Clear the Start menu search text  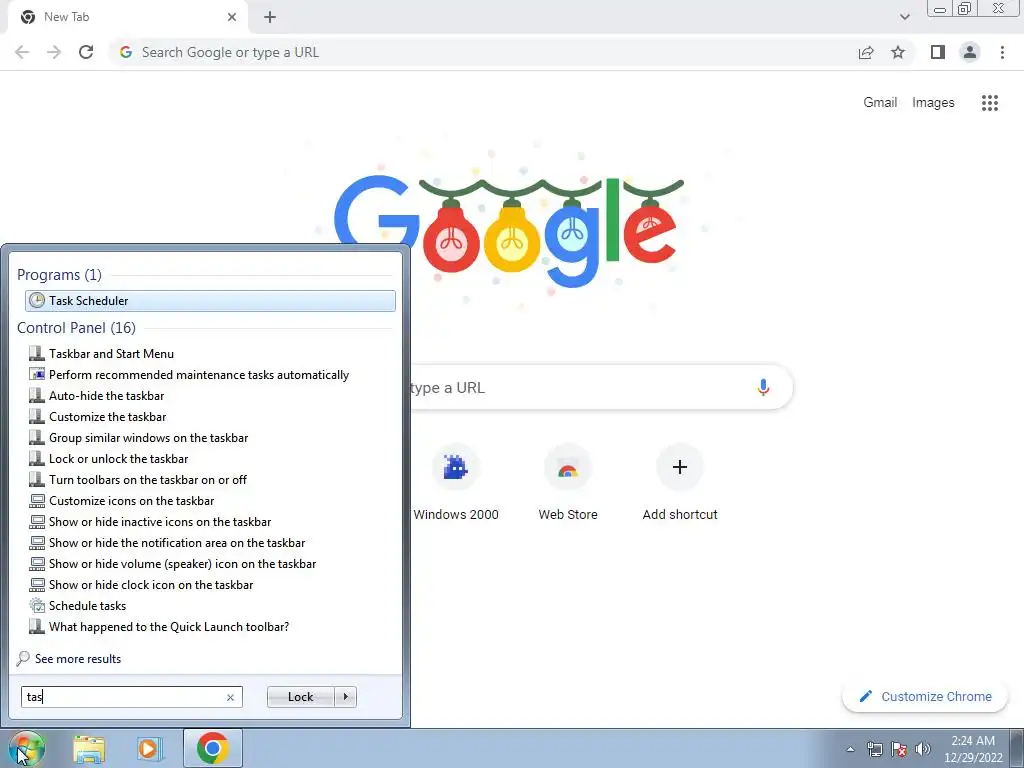point(230,697)
